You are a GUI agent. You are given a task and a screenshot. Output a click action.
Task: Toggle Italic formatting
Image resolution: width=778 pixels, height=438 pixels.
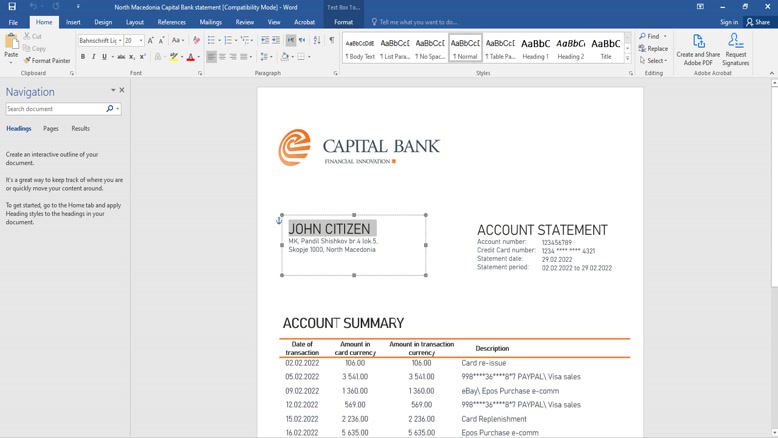94,57
